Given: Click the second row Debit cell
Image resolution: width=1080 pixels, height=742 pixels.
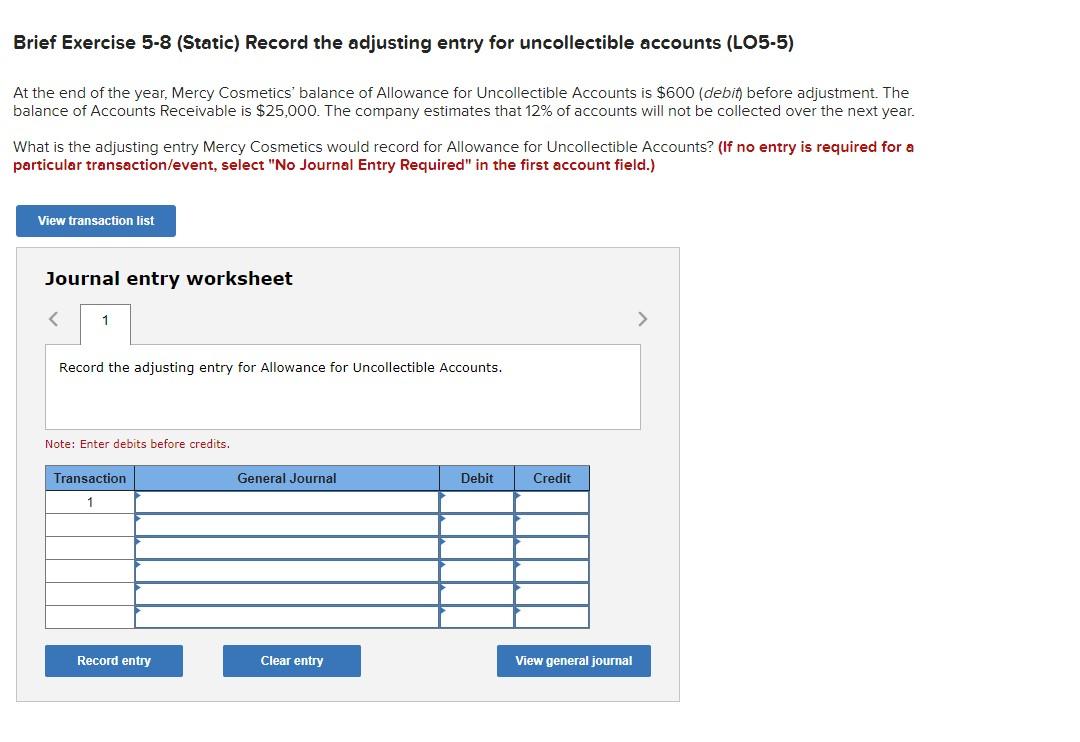Looking at the screenshot, I should (x=477, y=524).
